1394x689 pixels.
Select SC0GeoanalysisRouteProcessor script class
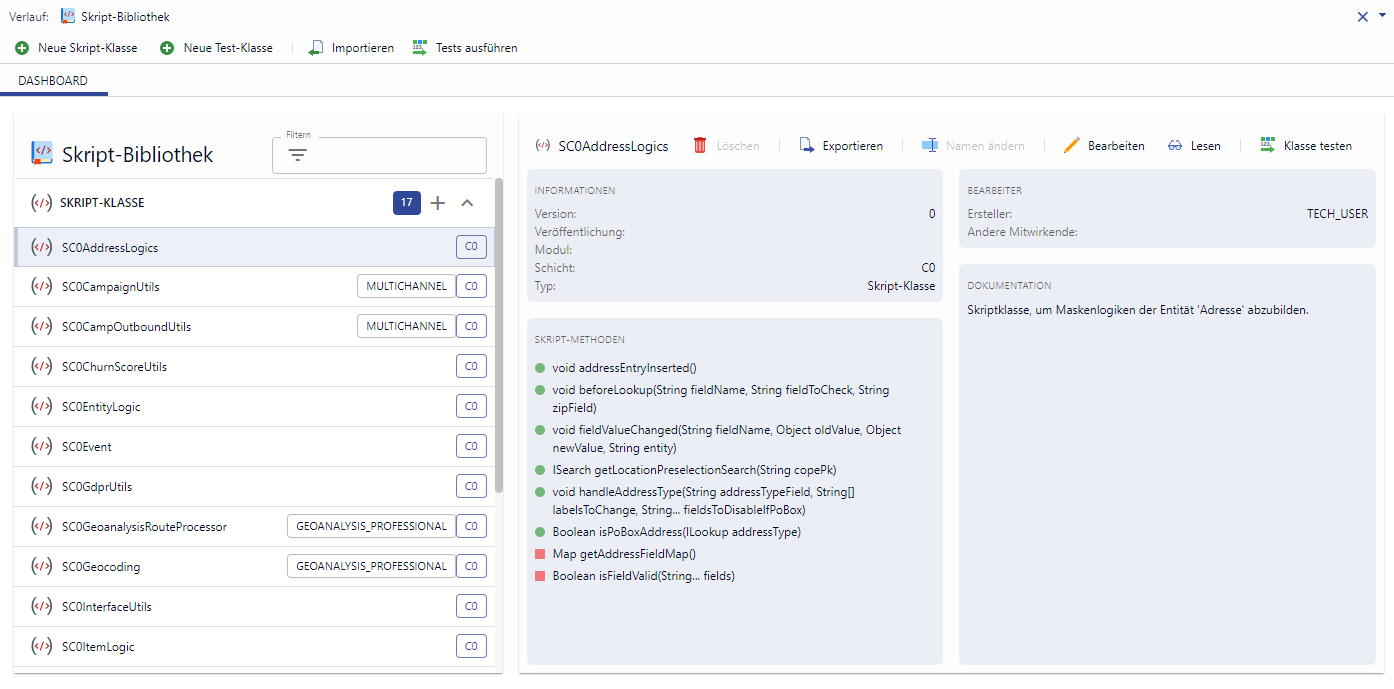144,527
